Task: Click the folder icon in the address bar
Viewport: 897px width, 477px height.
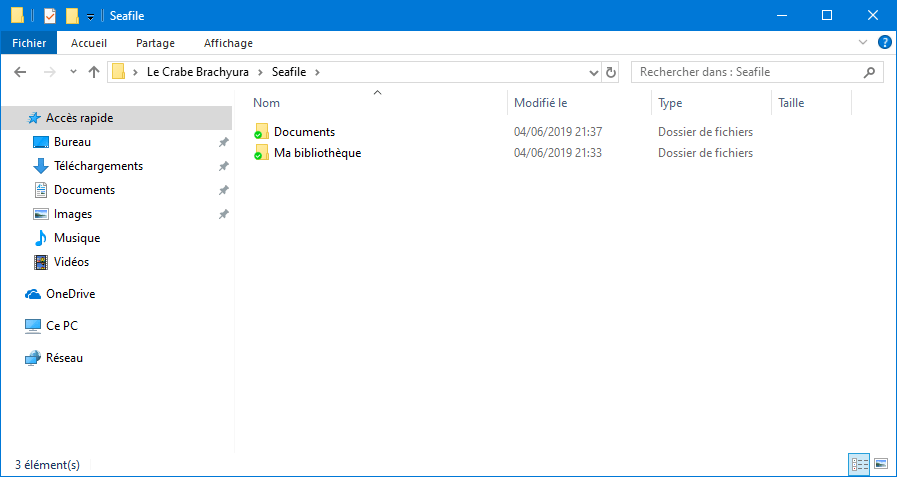Action: (x=118, y=72)
